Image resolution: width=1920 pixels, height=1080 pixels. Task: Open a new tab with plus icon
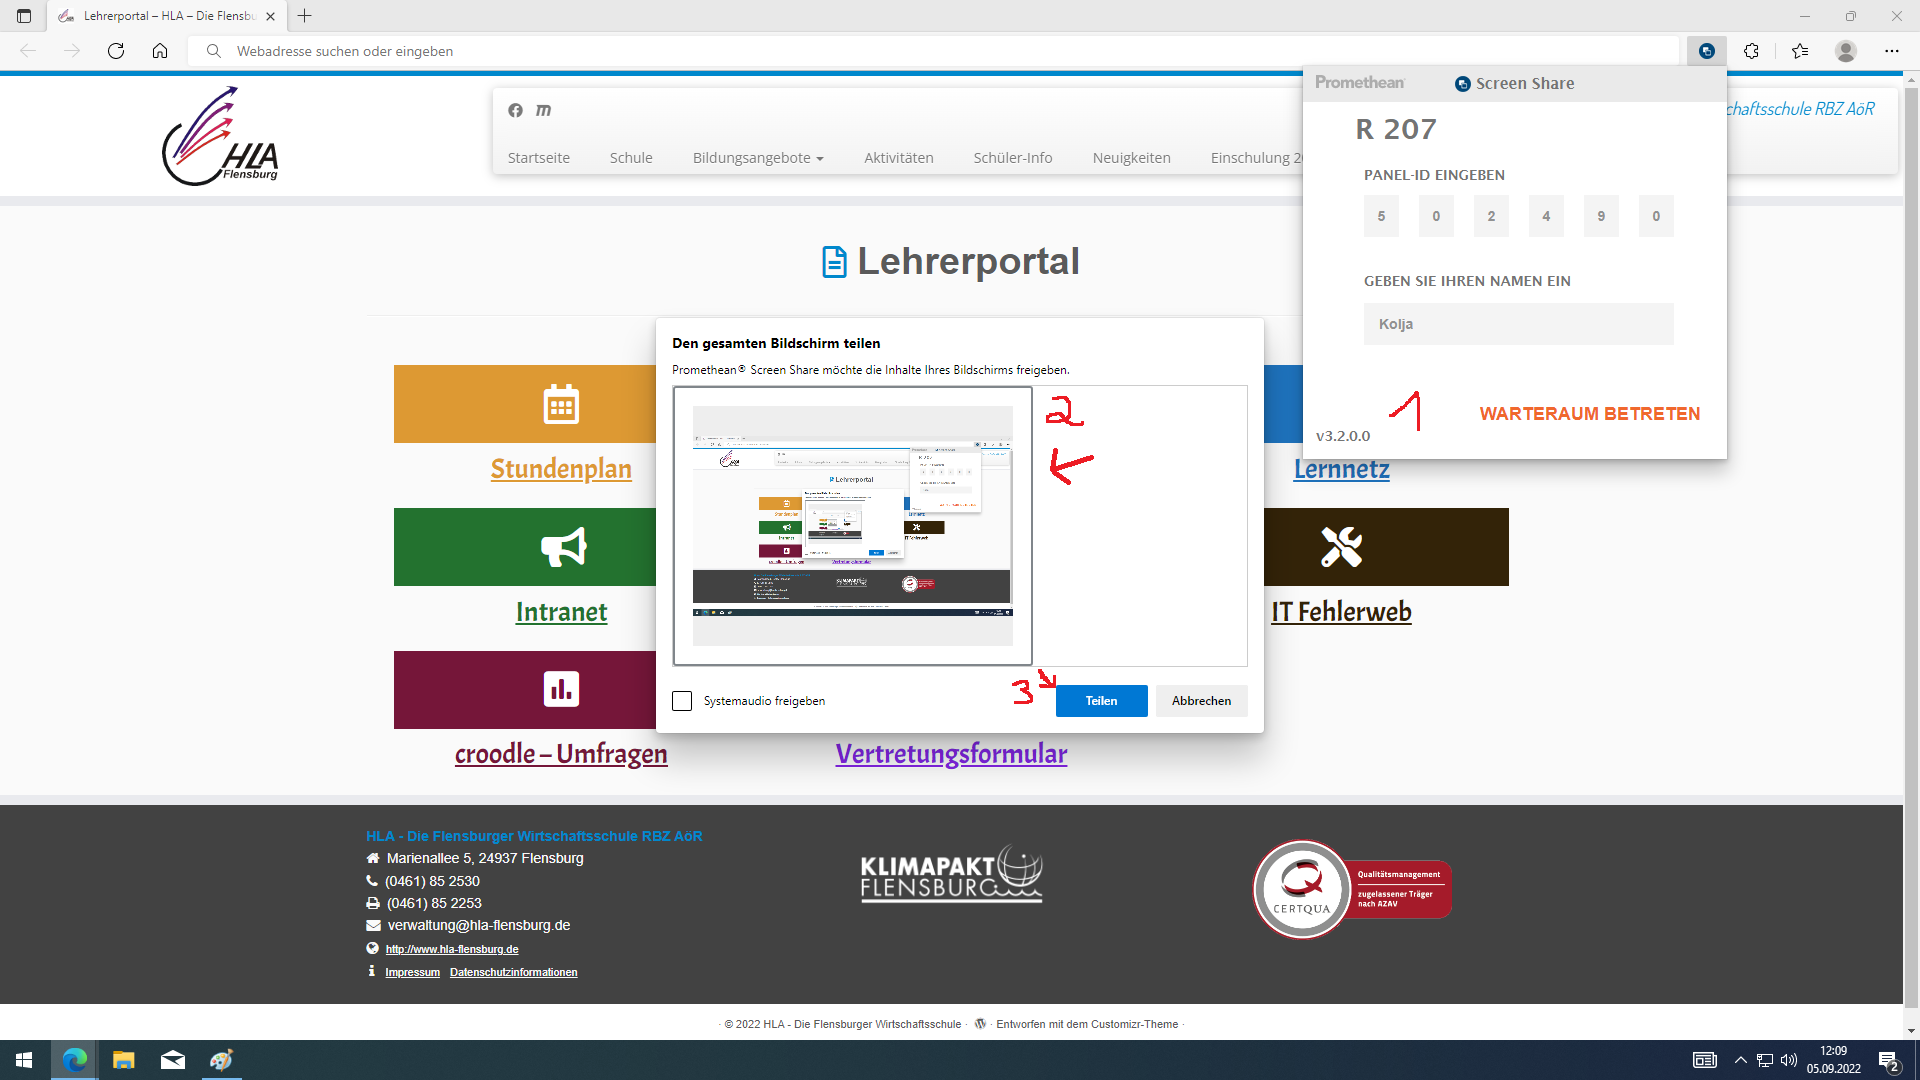pos(305,16)
